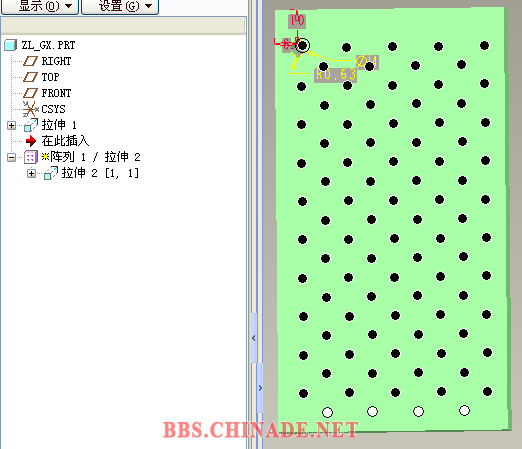Screen dimensions: 522x449
Task: Click the FRONT datum plane icon
Action: [x=30, y=93]
